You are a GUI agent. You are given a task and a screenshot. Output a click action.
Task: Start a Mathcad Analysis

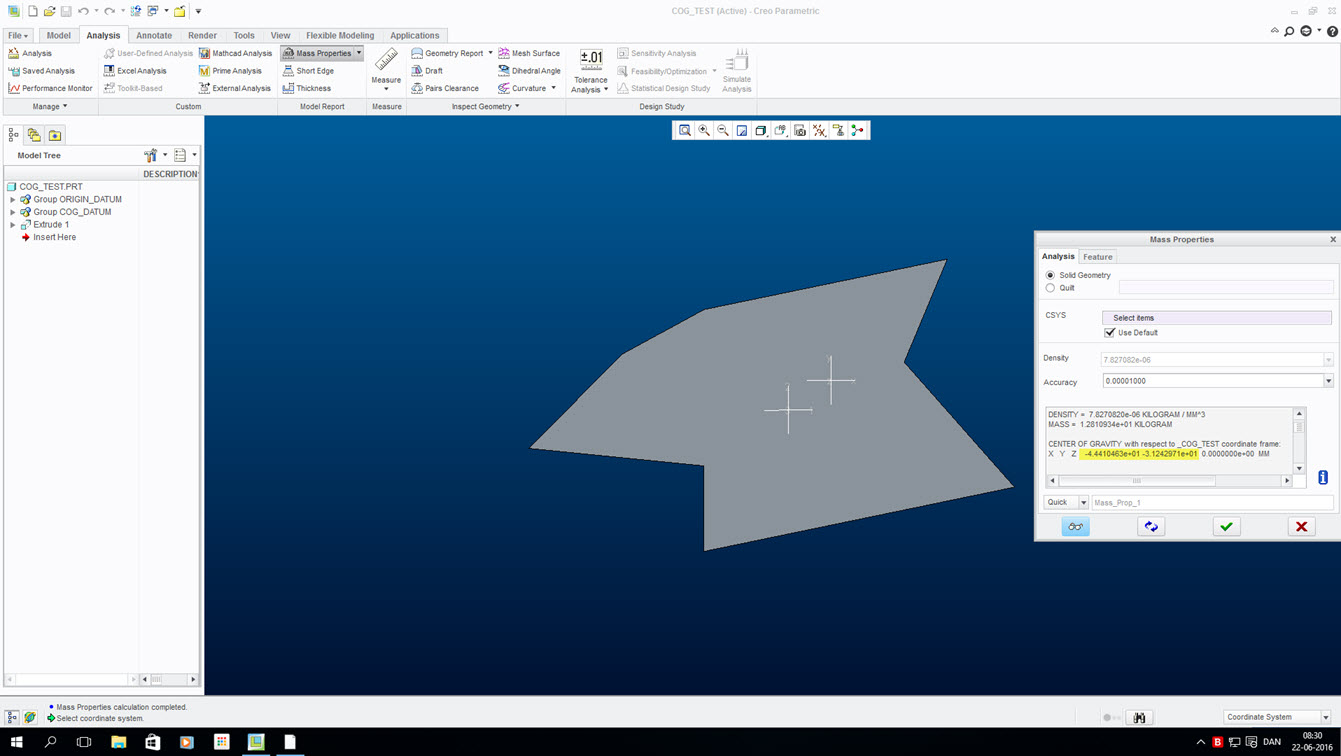point(235,53)
